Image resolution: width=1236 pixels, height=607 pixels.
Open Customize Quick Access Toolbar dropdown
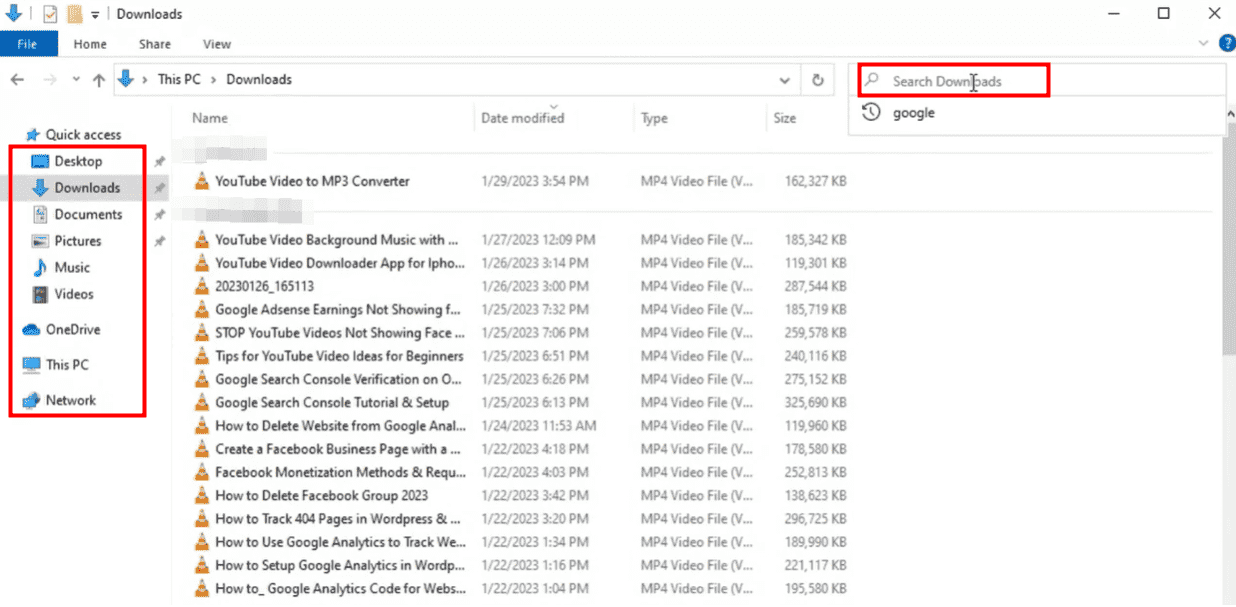95,15
